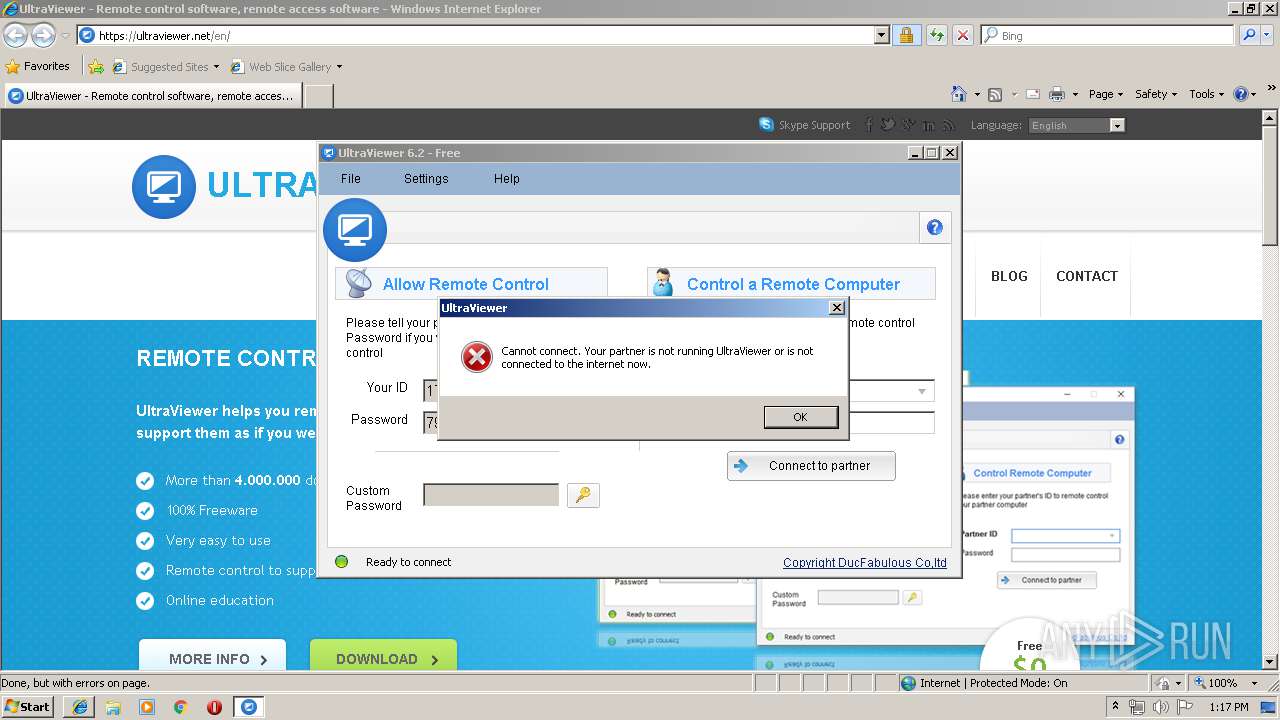Open the File menu in UltraViewer

tap(350, 178)
